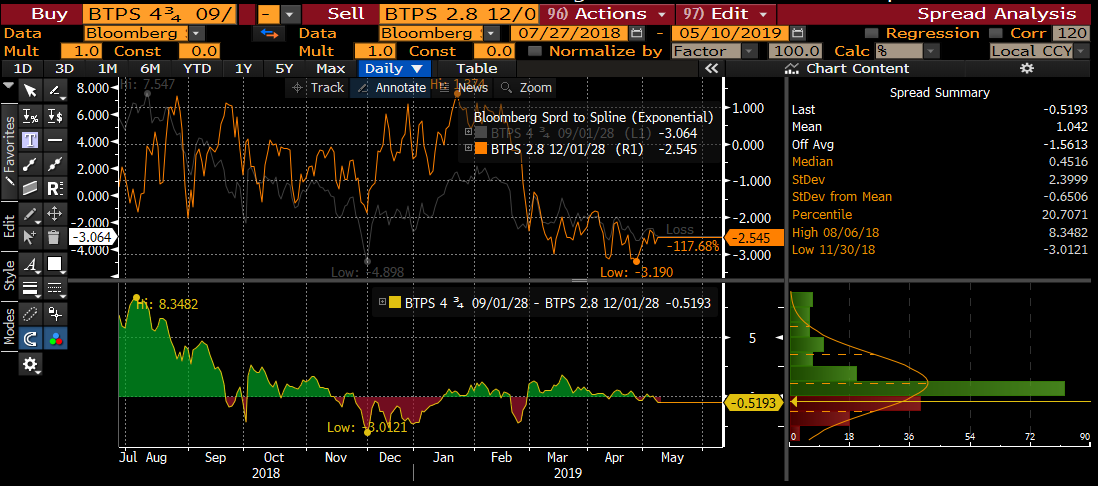Viewport: 1098px width, 486px height.
Task: Open the Edit menu
Action: [x=725, y=14]
